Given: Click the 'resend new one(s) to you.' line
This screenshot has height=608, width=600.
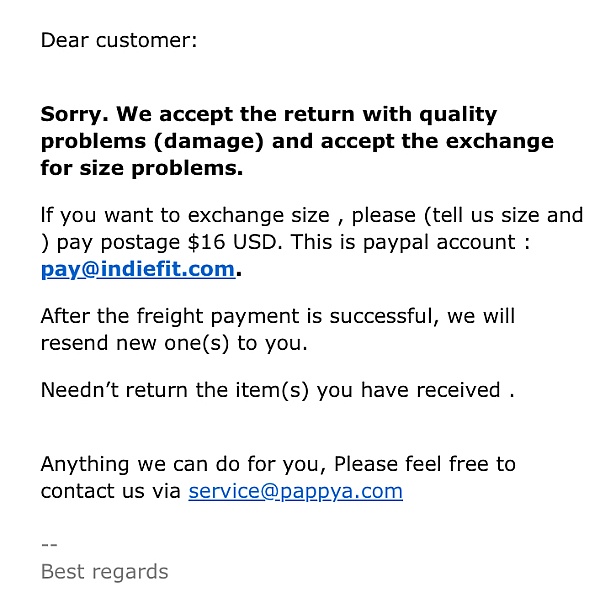Looking at the screenshot, I should (x=174, y=344).
